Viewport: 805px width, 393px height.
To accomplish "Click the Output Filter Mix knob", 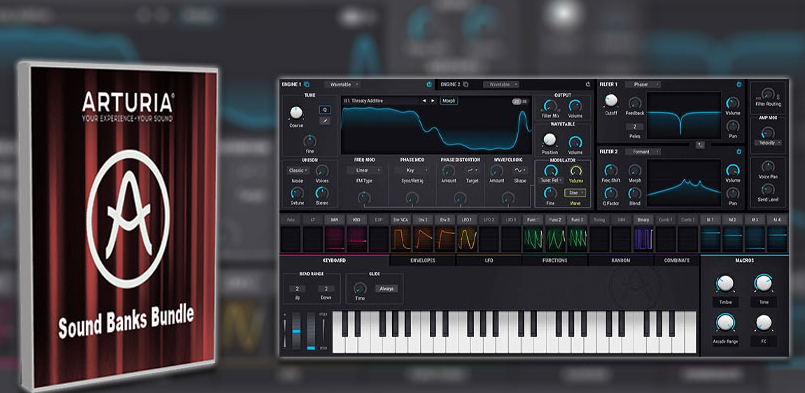I will 550,106.
